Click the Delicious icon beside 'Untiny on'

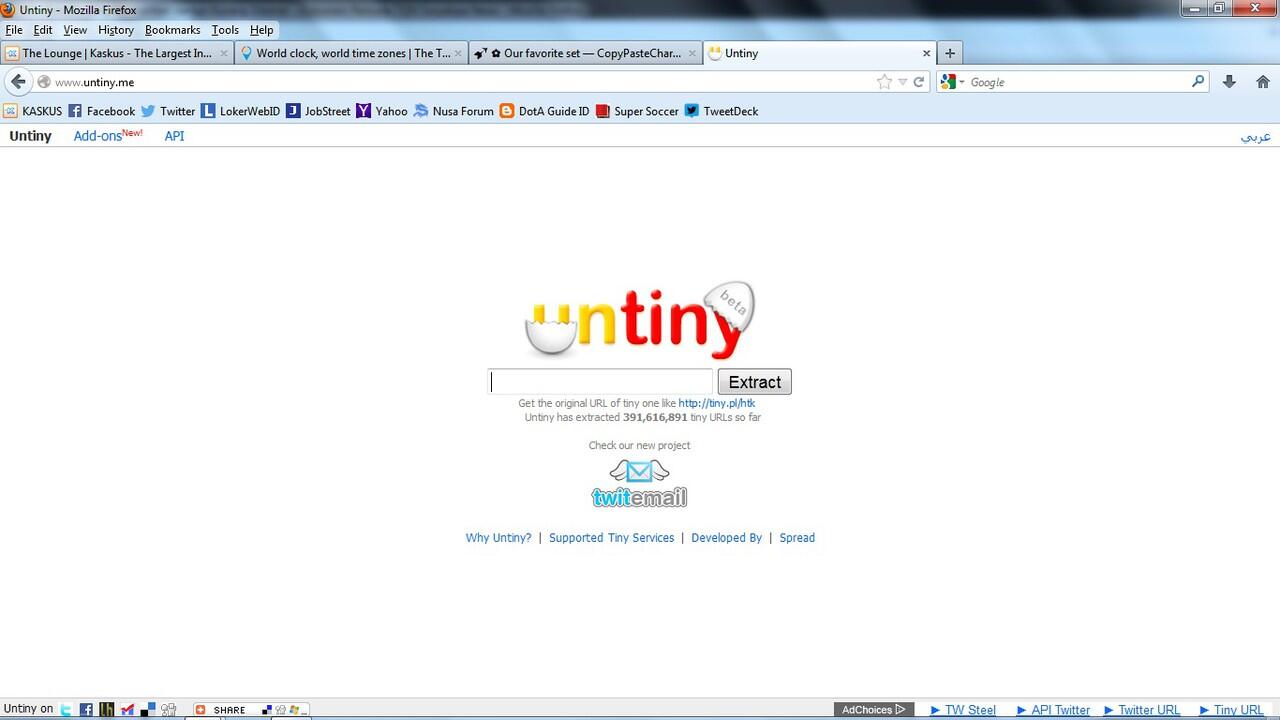tap(148, 710)
